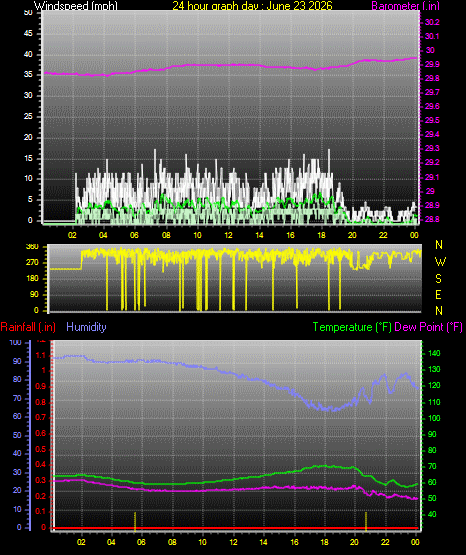Viewport: 466px width, 555px height.
Task: Select the 24 hour graph day date heading
Action: 252,5
